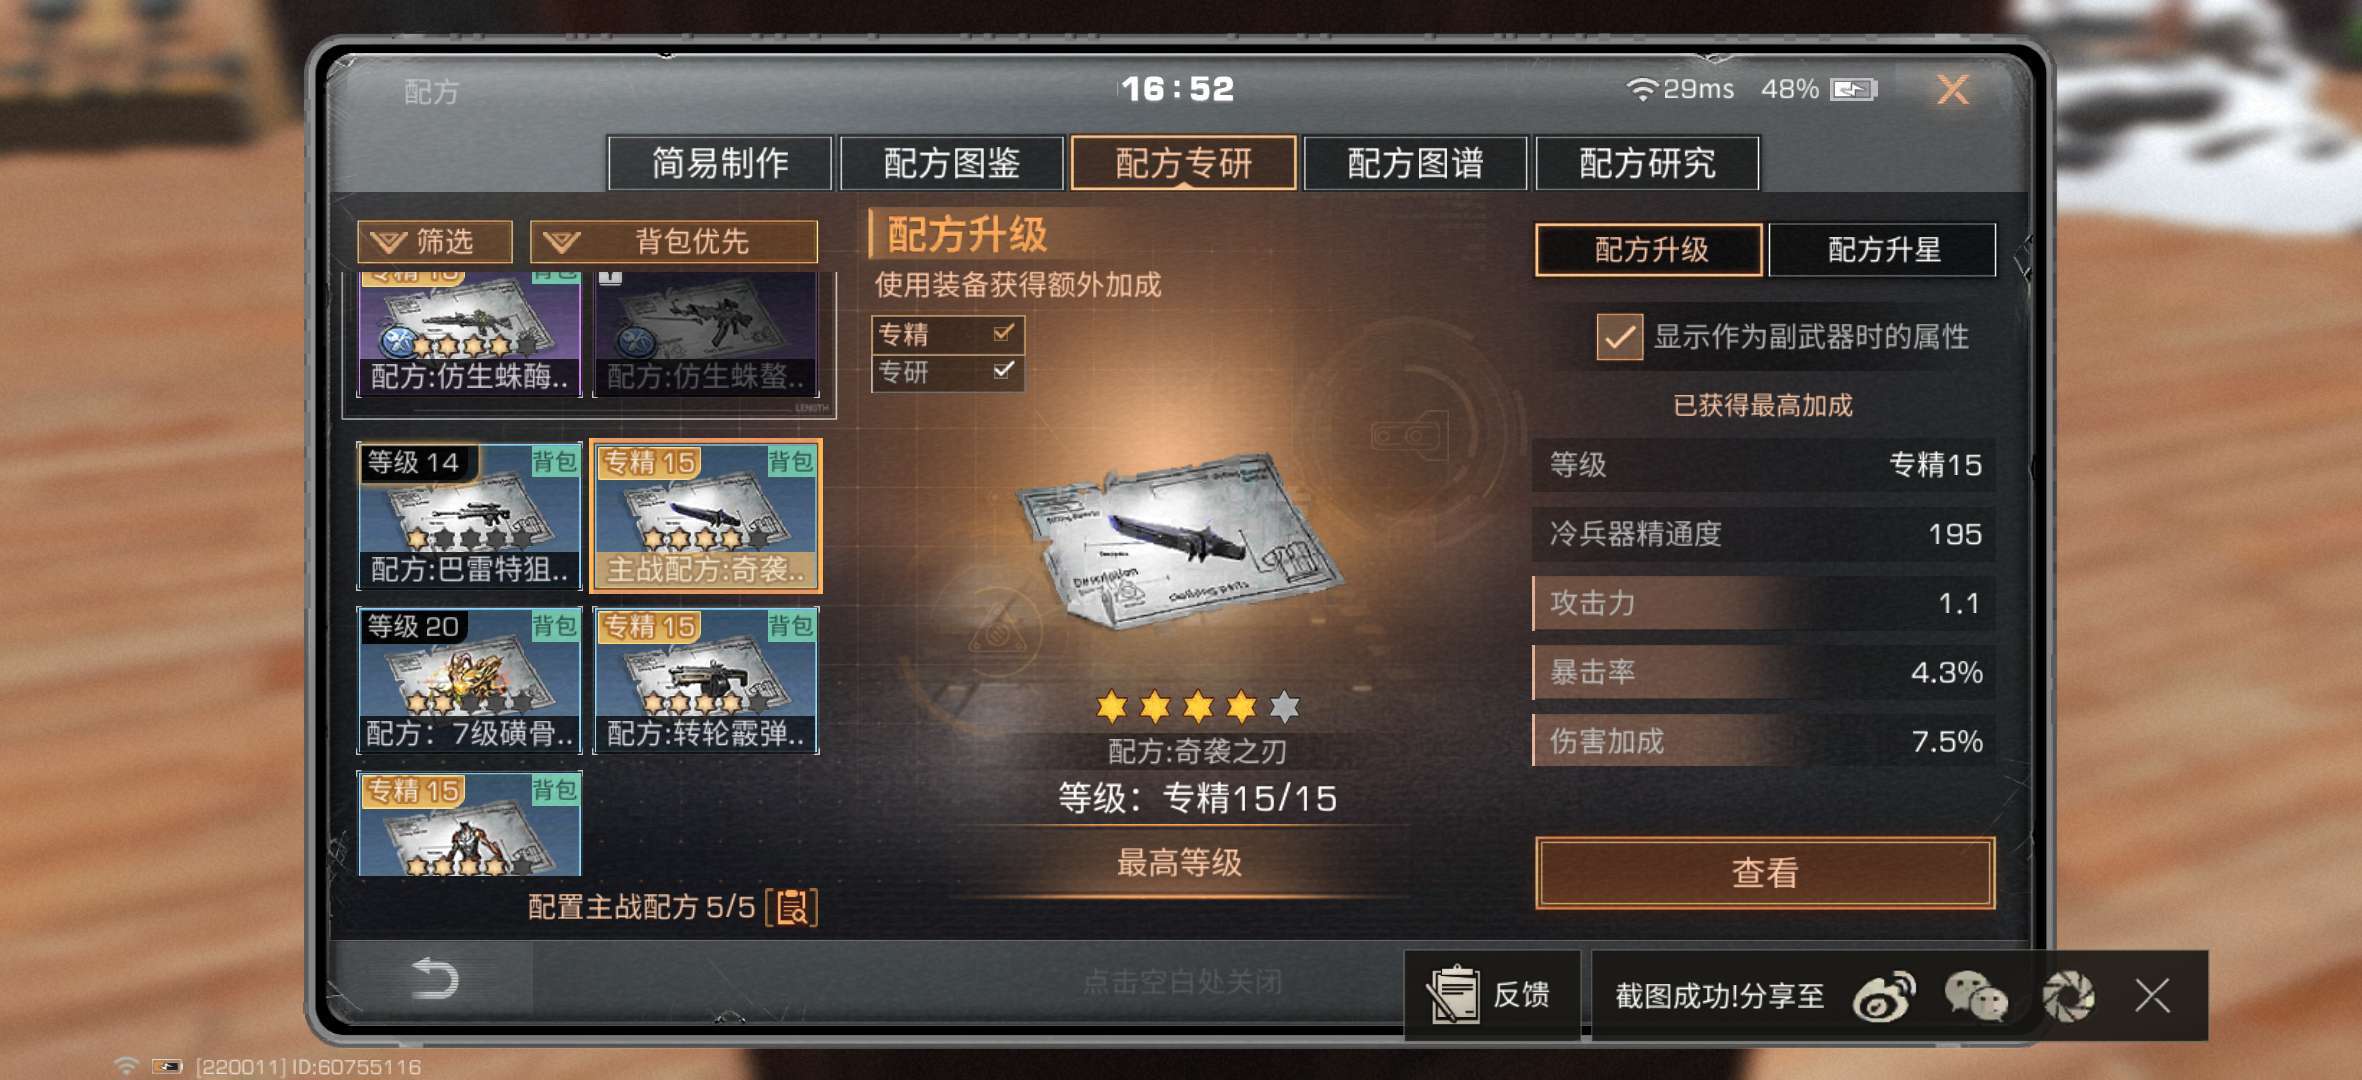Toggle the 专研 filter checkbox

(1004, 371)
